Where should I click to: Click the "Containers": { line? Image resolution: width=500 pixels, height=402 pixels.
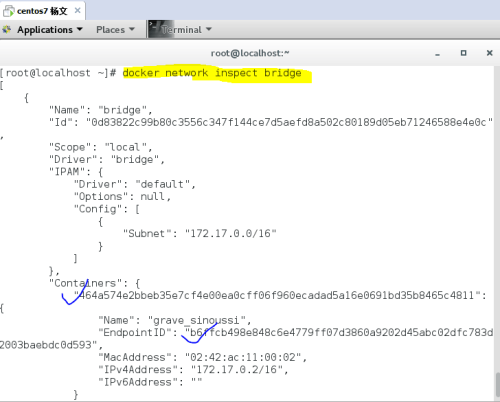[x=95, y=283]
